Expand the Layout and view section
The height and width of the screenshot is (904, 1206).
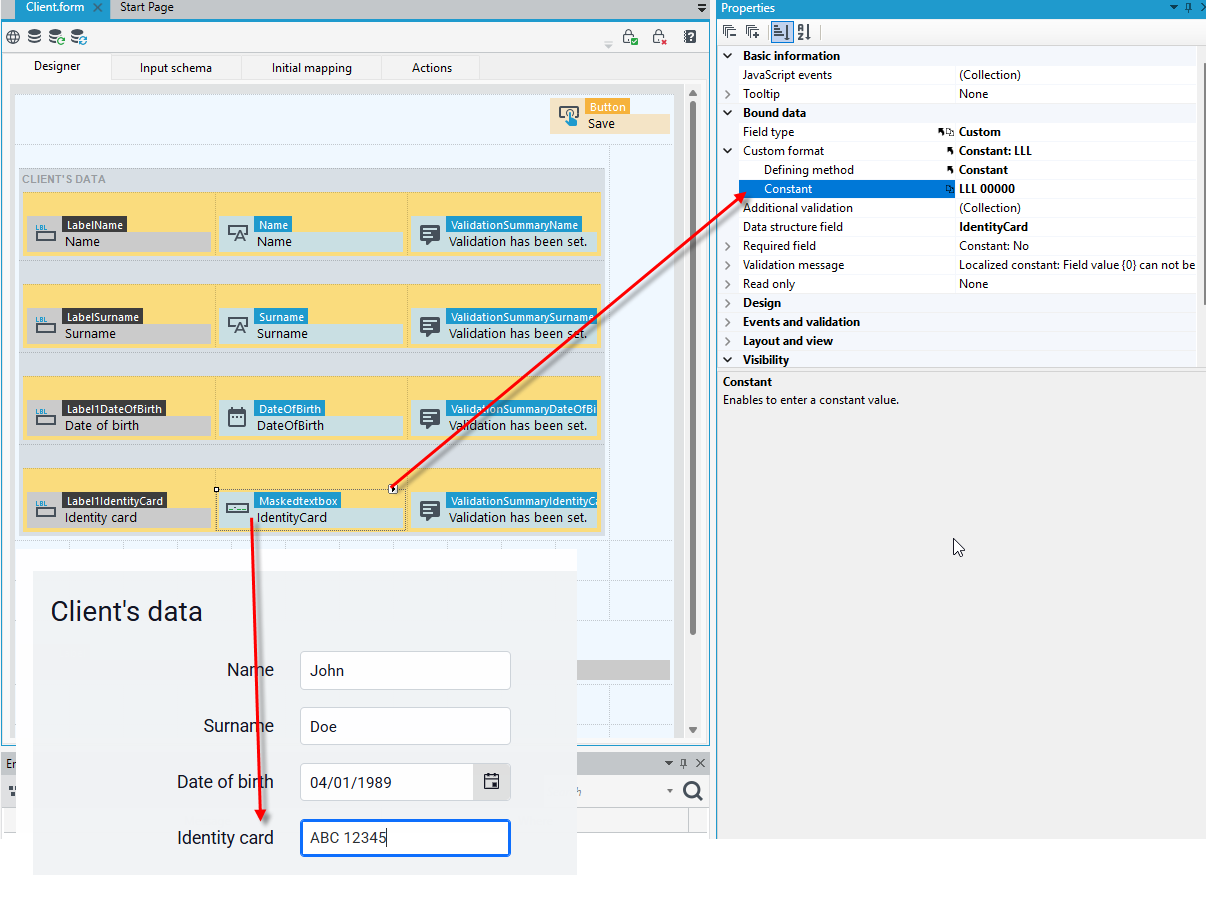pos(728,341)
